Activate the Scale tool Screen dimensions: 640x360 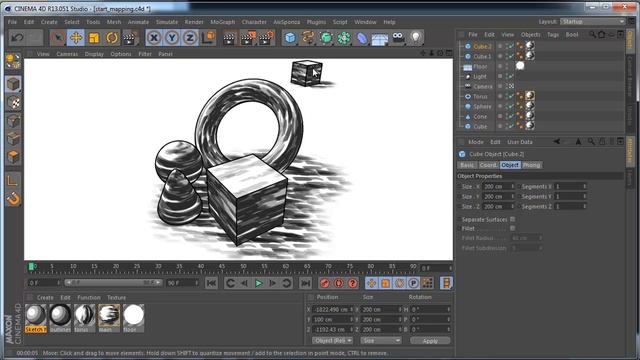(x=94, y=38)
